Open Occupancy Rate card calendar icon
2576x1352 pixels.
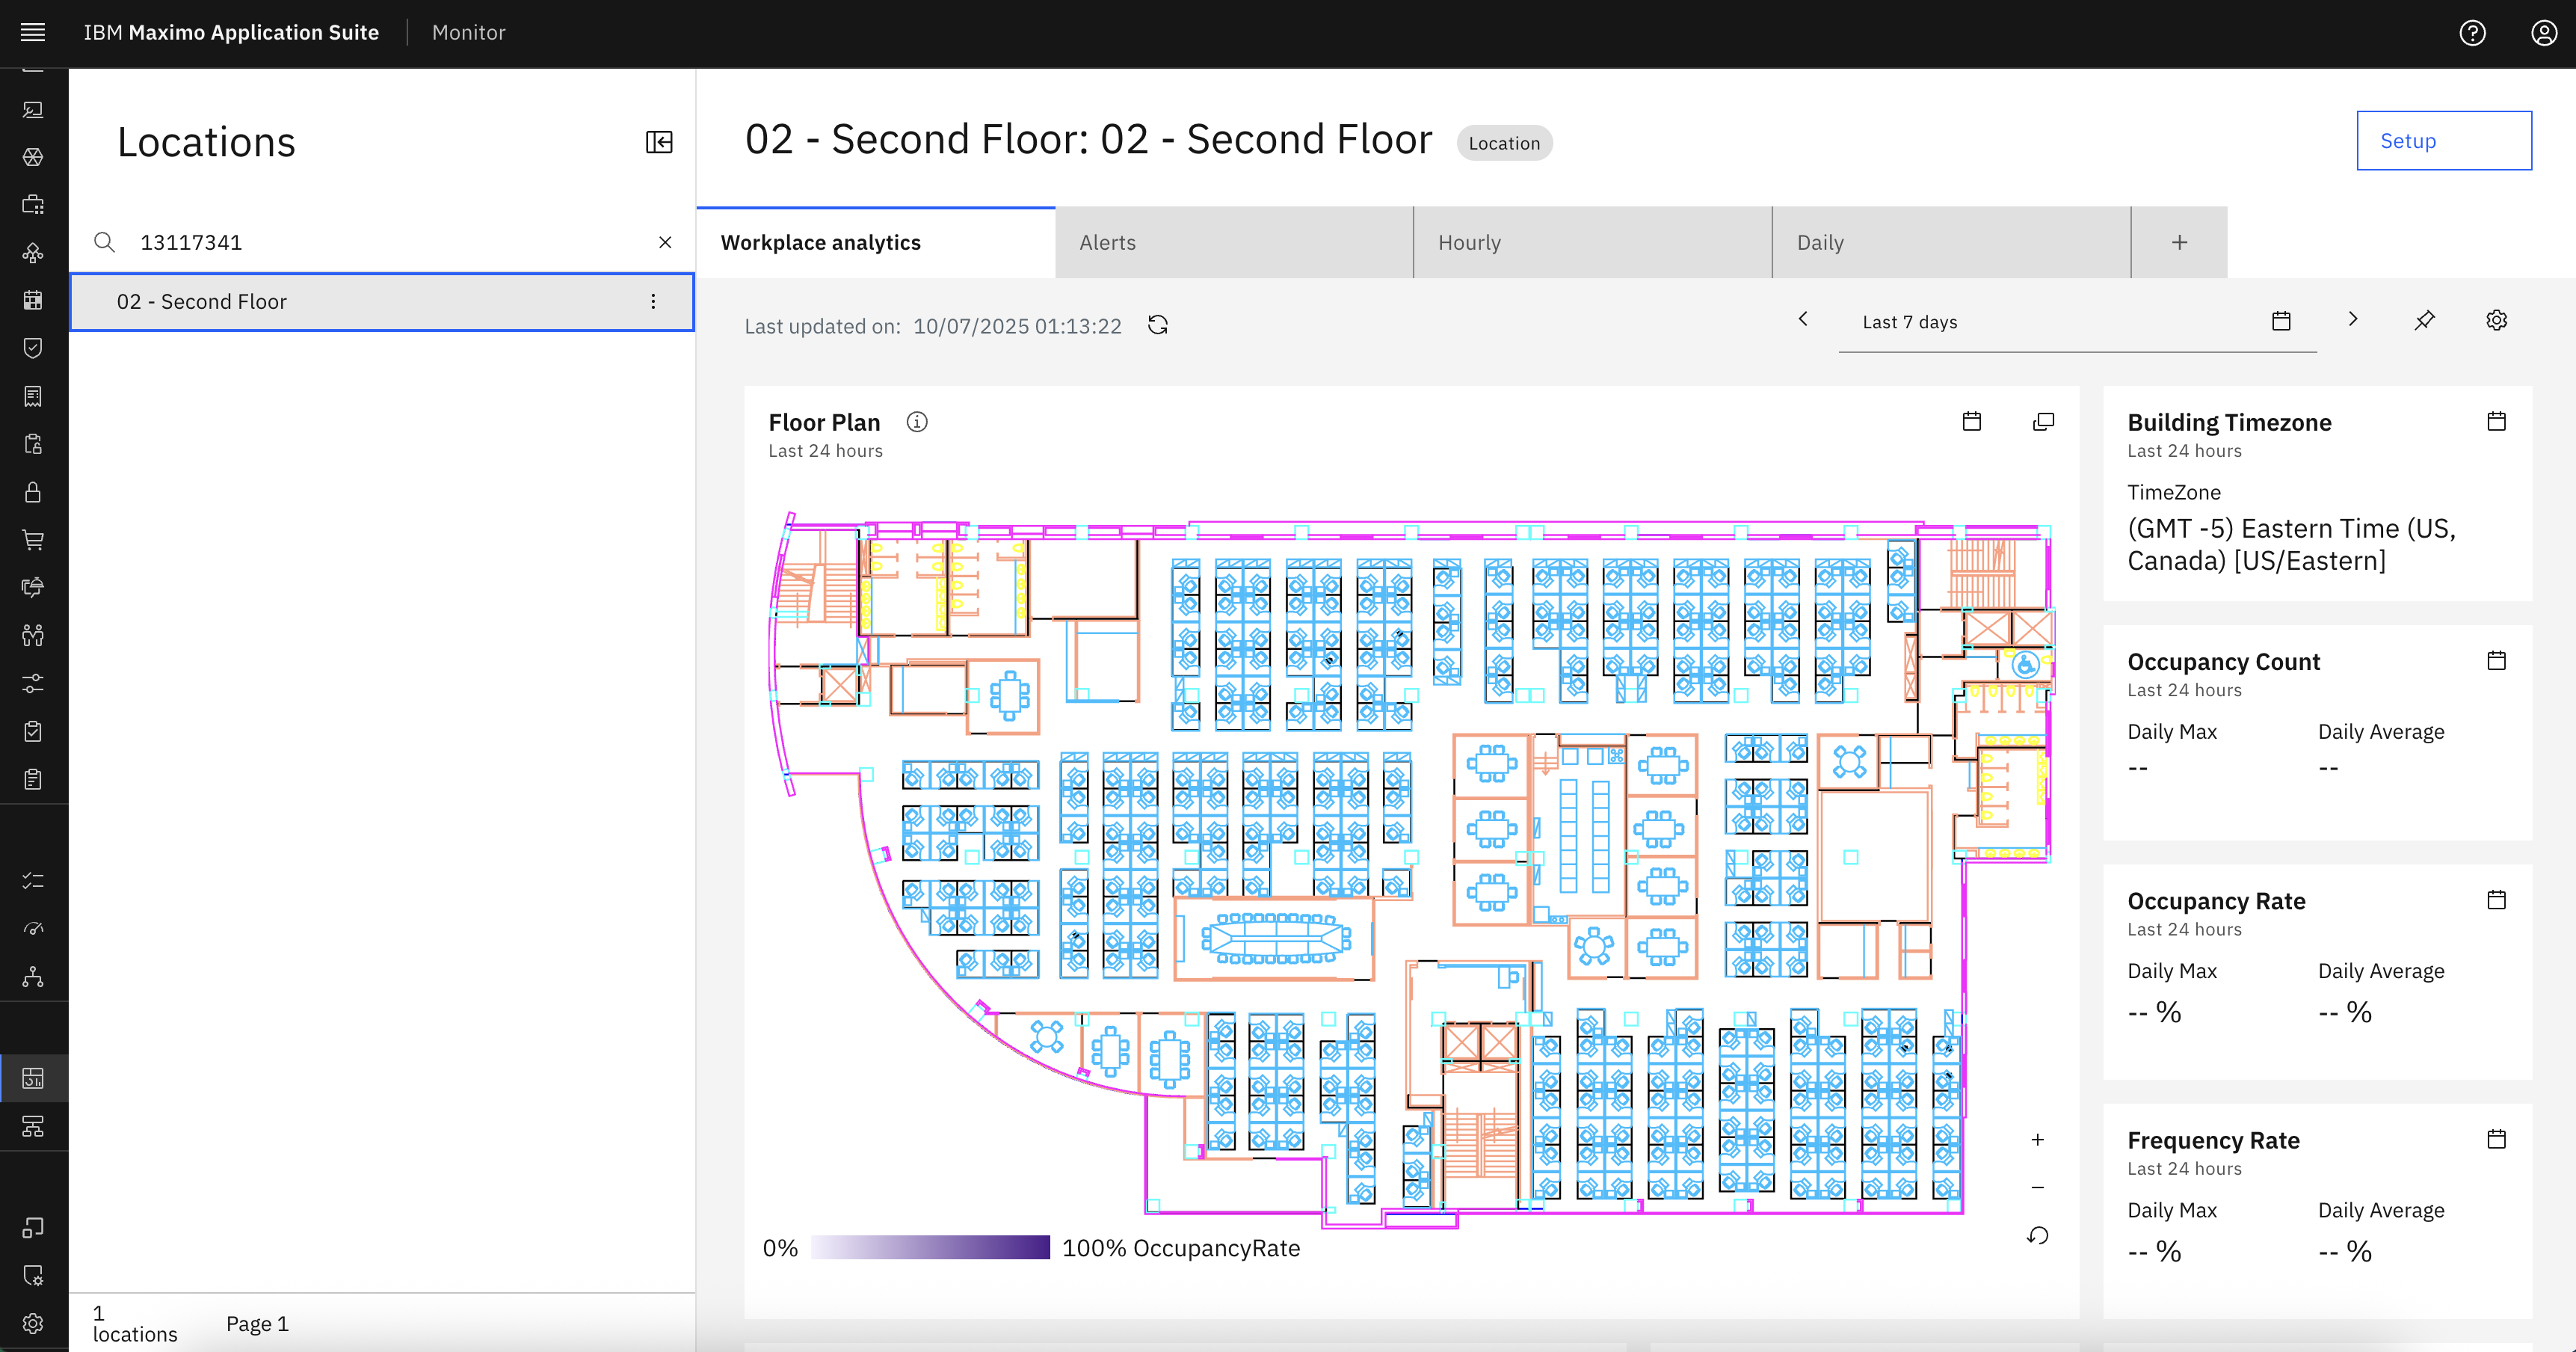[2497, 900]
